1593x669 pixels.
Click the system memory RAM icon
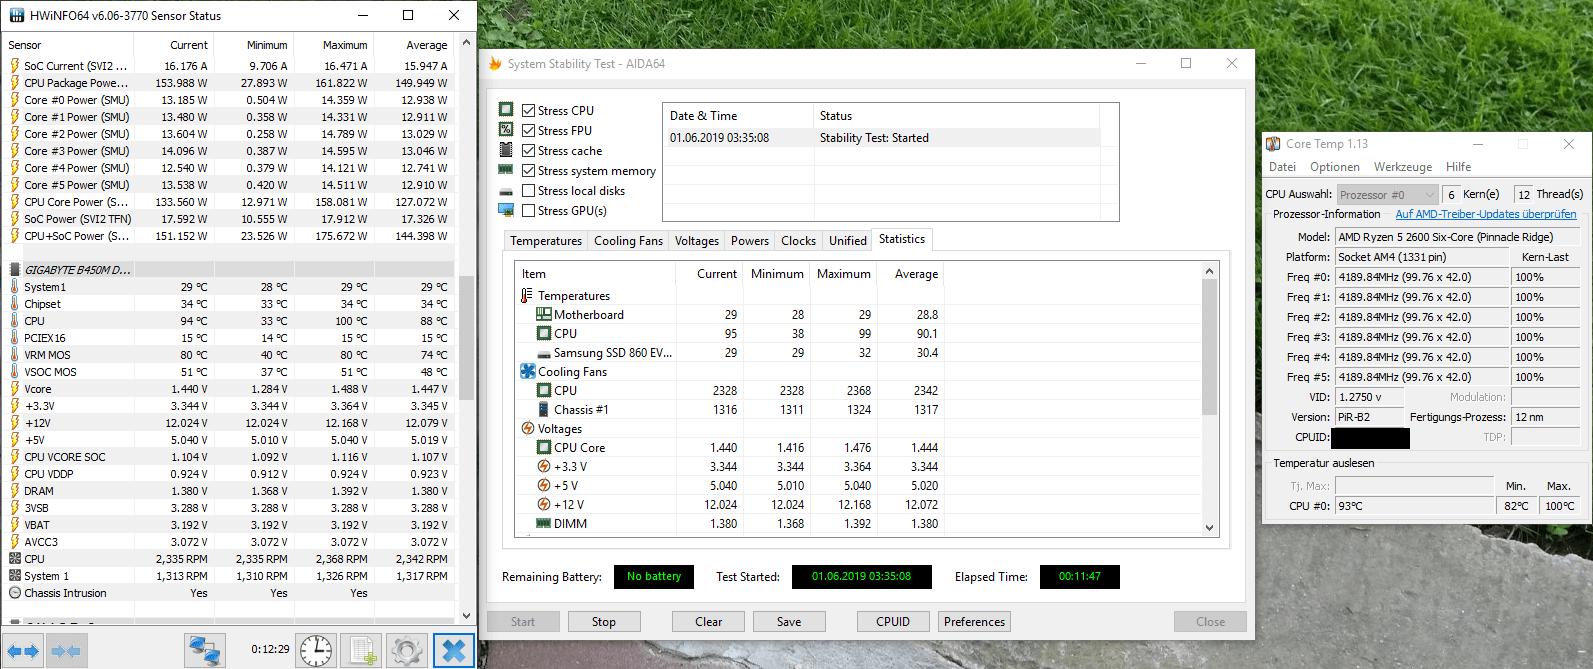tap(506, 170)
